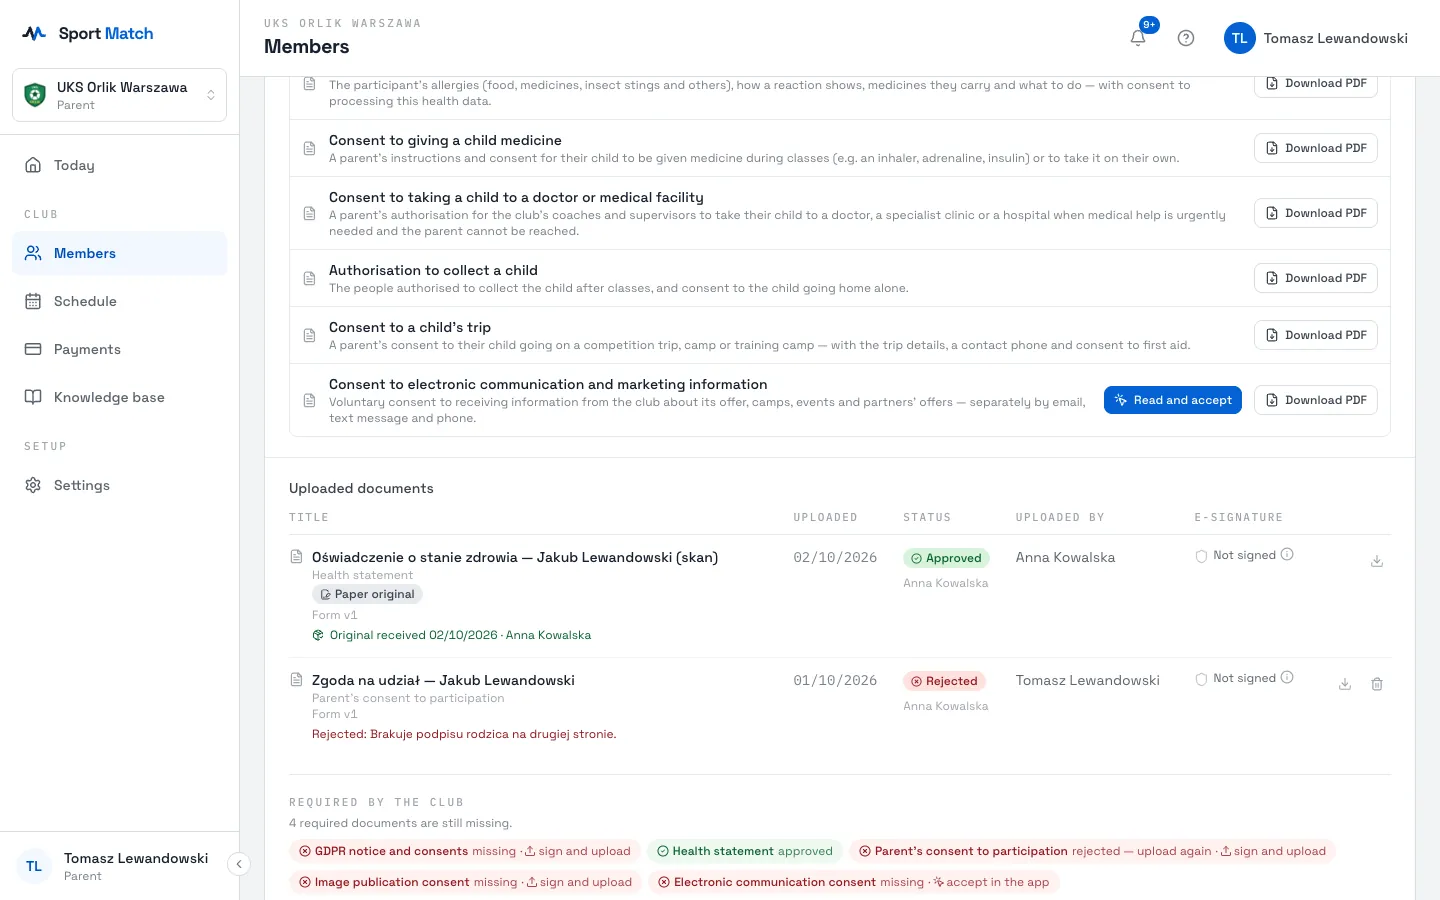Click the Original received 02/10/2026 note
This screenshot has width=1440, height=900.
pyautogui.click(x=451, y=635)
